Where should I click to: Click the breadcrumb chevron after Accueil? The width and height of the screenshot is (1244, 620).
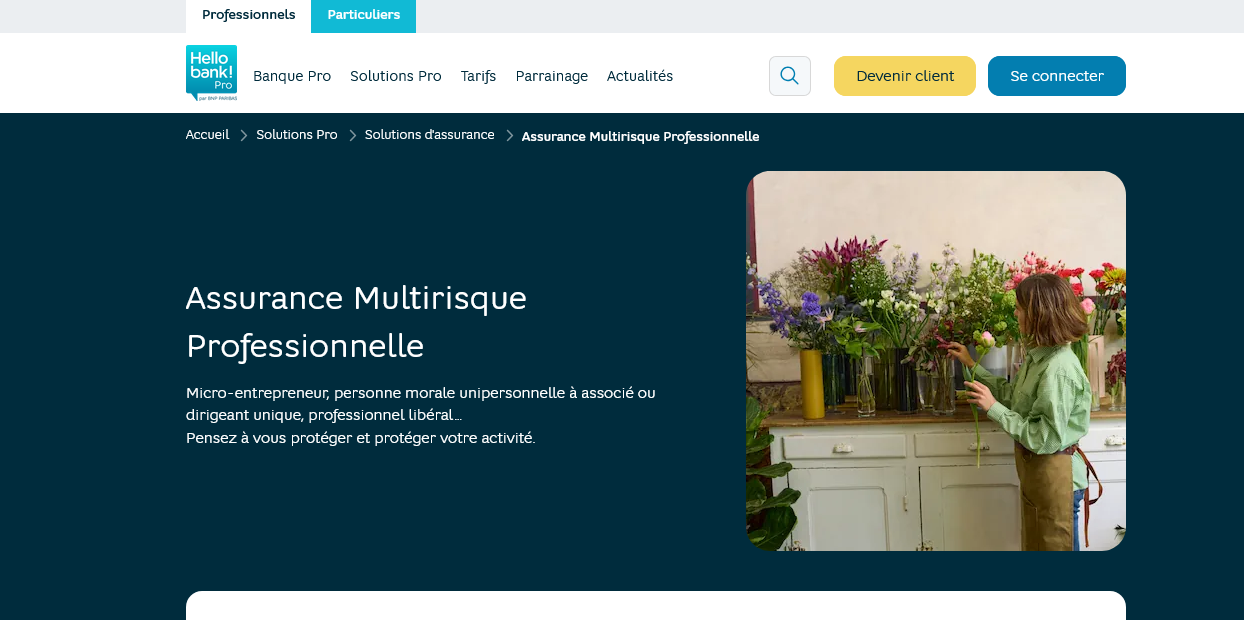(x=243, y=135)
